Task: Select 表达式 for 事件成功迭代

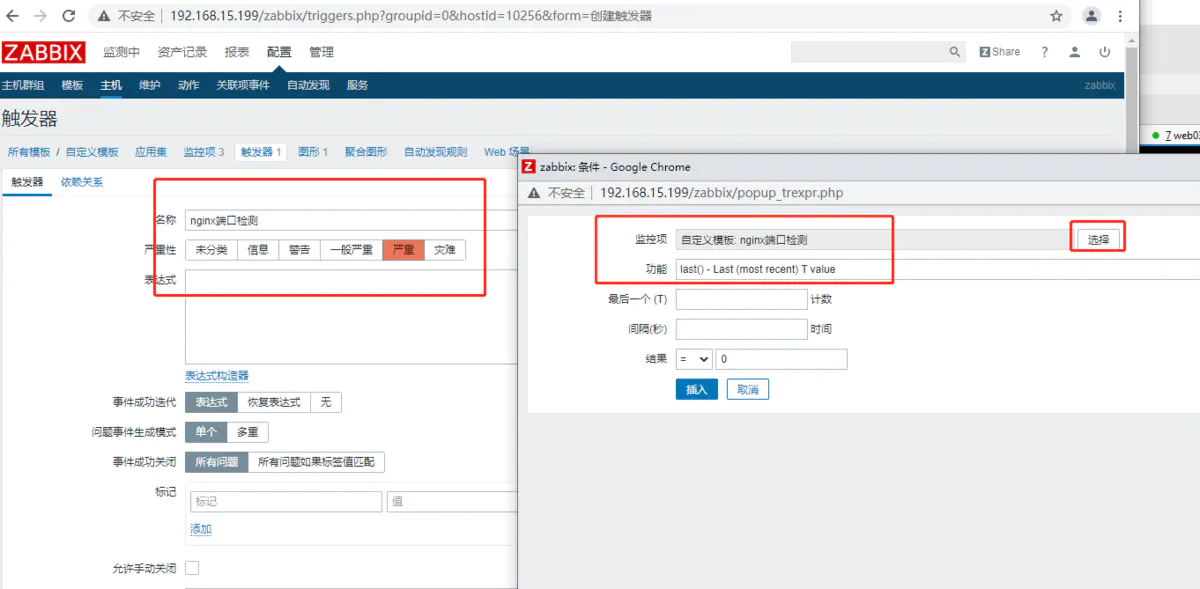Action: pyautogui.click(x=211, y=402)
